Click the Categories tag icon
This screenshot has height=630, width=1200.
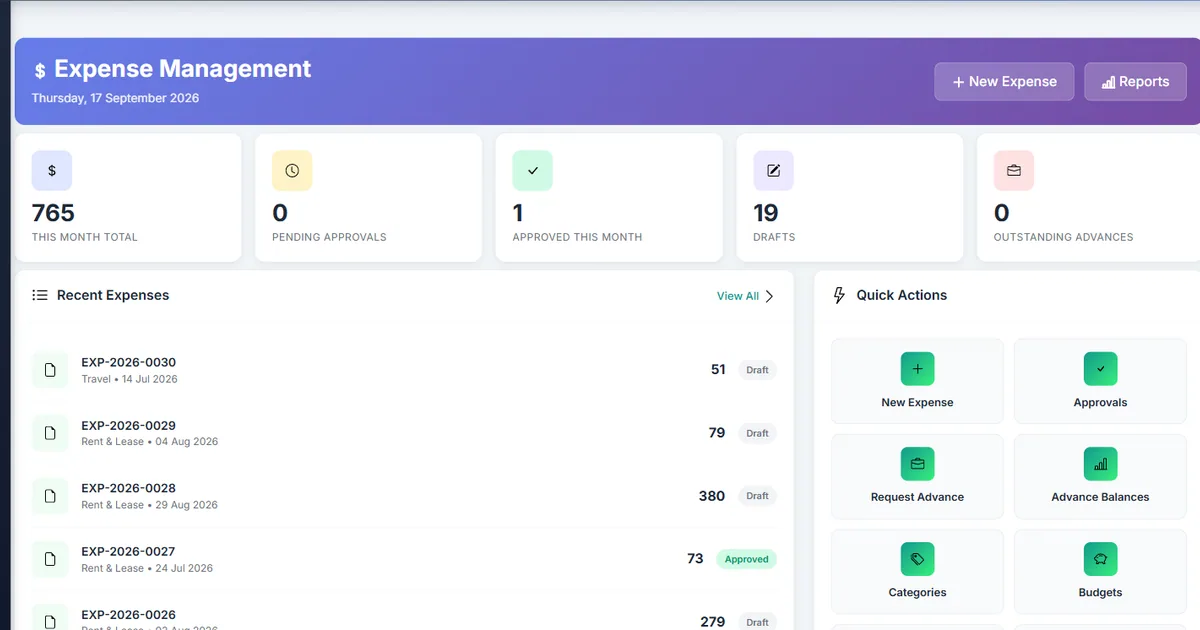[x=917, y=559]
